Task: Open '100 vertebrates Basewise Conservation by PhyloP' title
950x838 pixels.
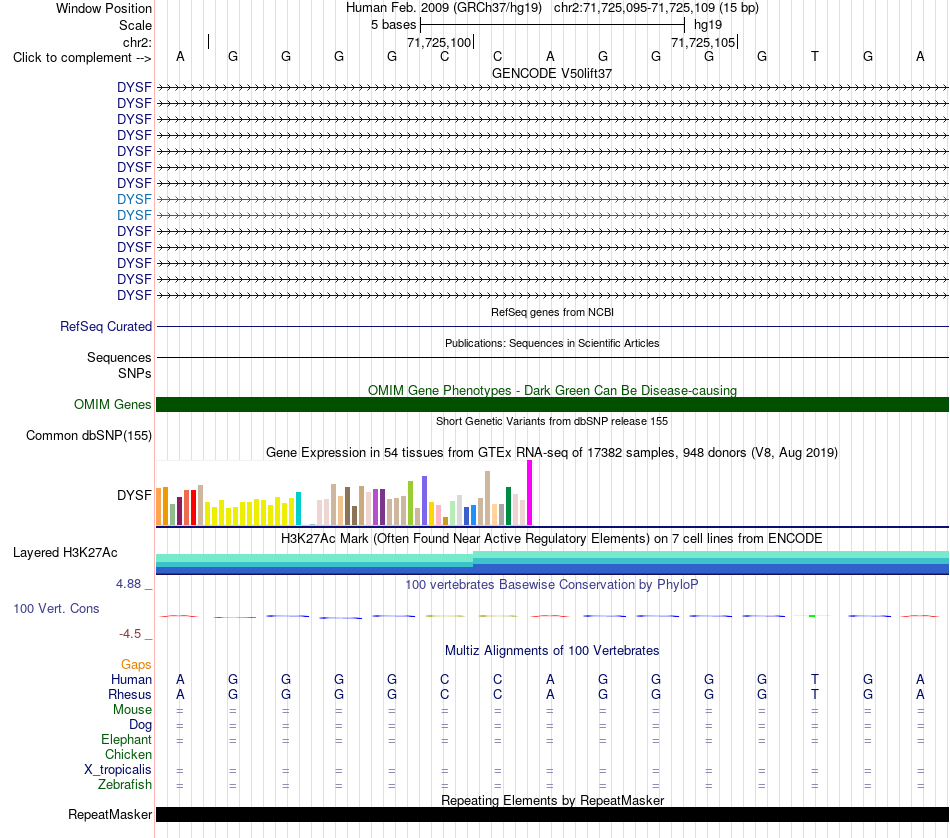Action: coord(552,585)
